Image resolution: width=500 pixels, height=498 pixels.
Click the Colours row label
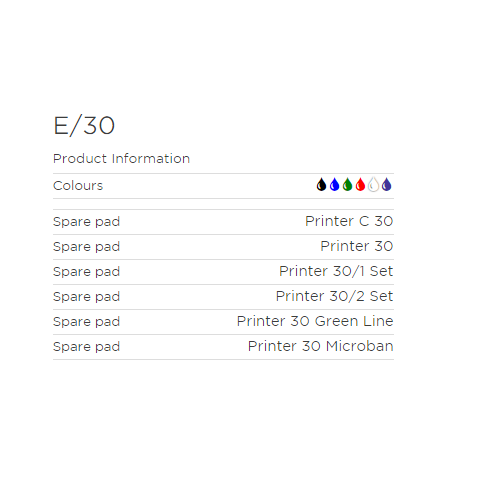[x=78, y=186]
